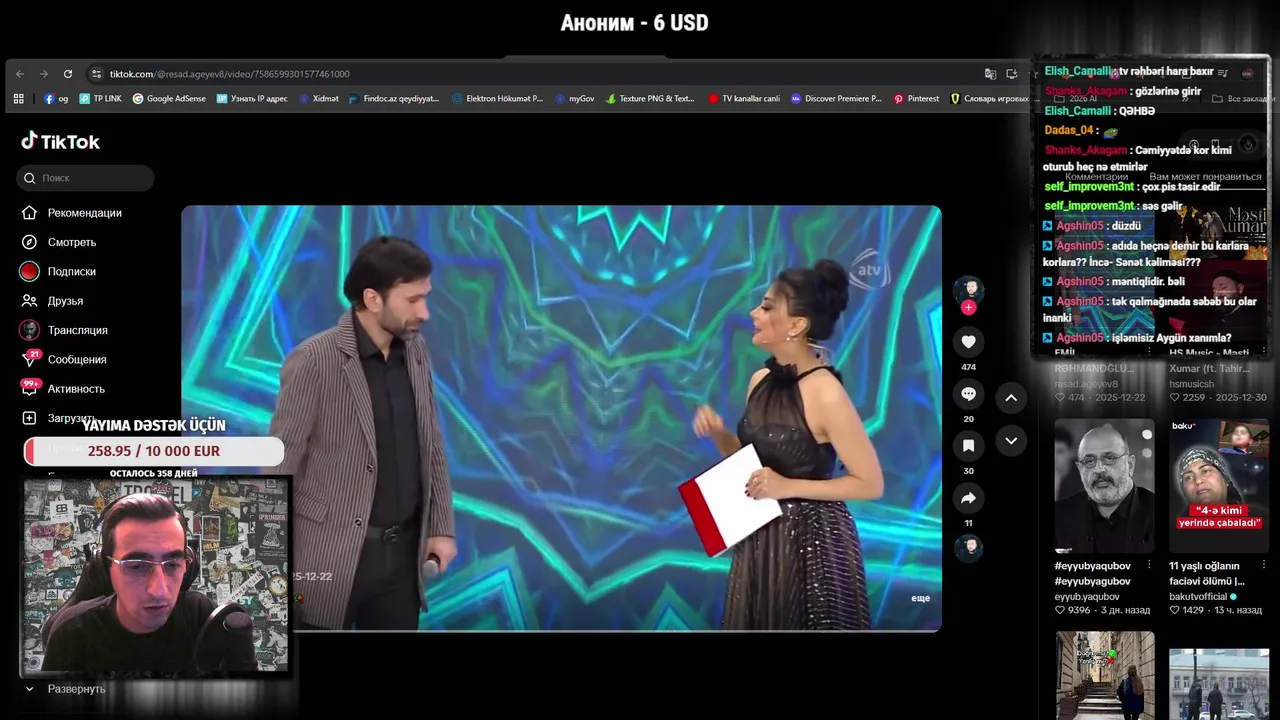This screenshot has width=1280, height=720.
Task: Open the video comments
Action: tap(968, 394)
